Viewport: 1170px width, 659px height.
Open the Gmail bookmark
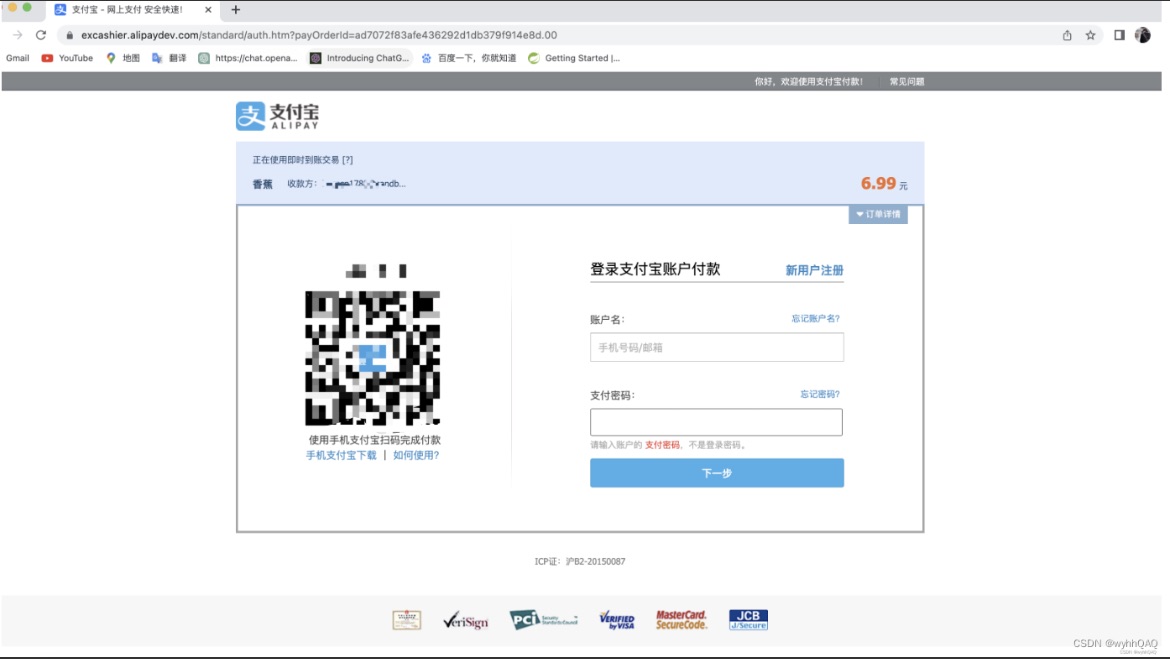17,58
